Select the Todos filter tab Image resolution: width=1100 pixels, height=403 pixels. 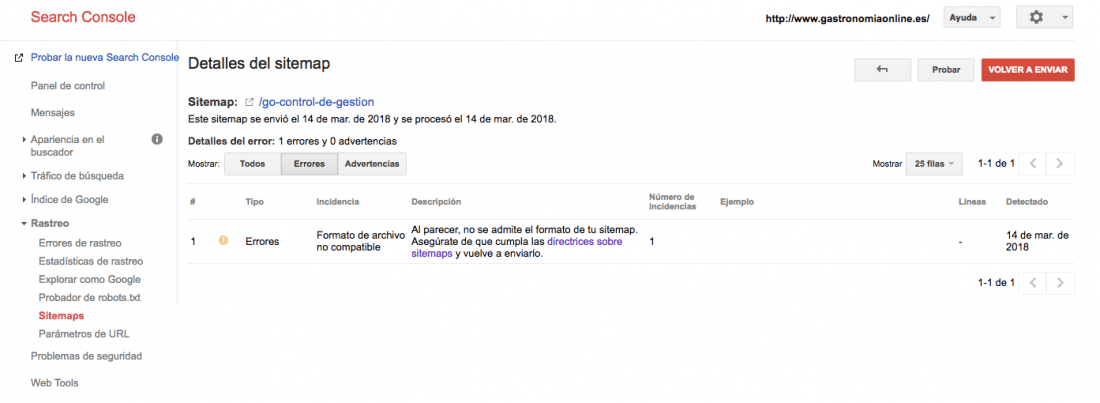(x=252, y=164)
